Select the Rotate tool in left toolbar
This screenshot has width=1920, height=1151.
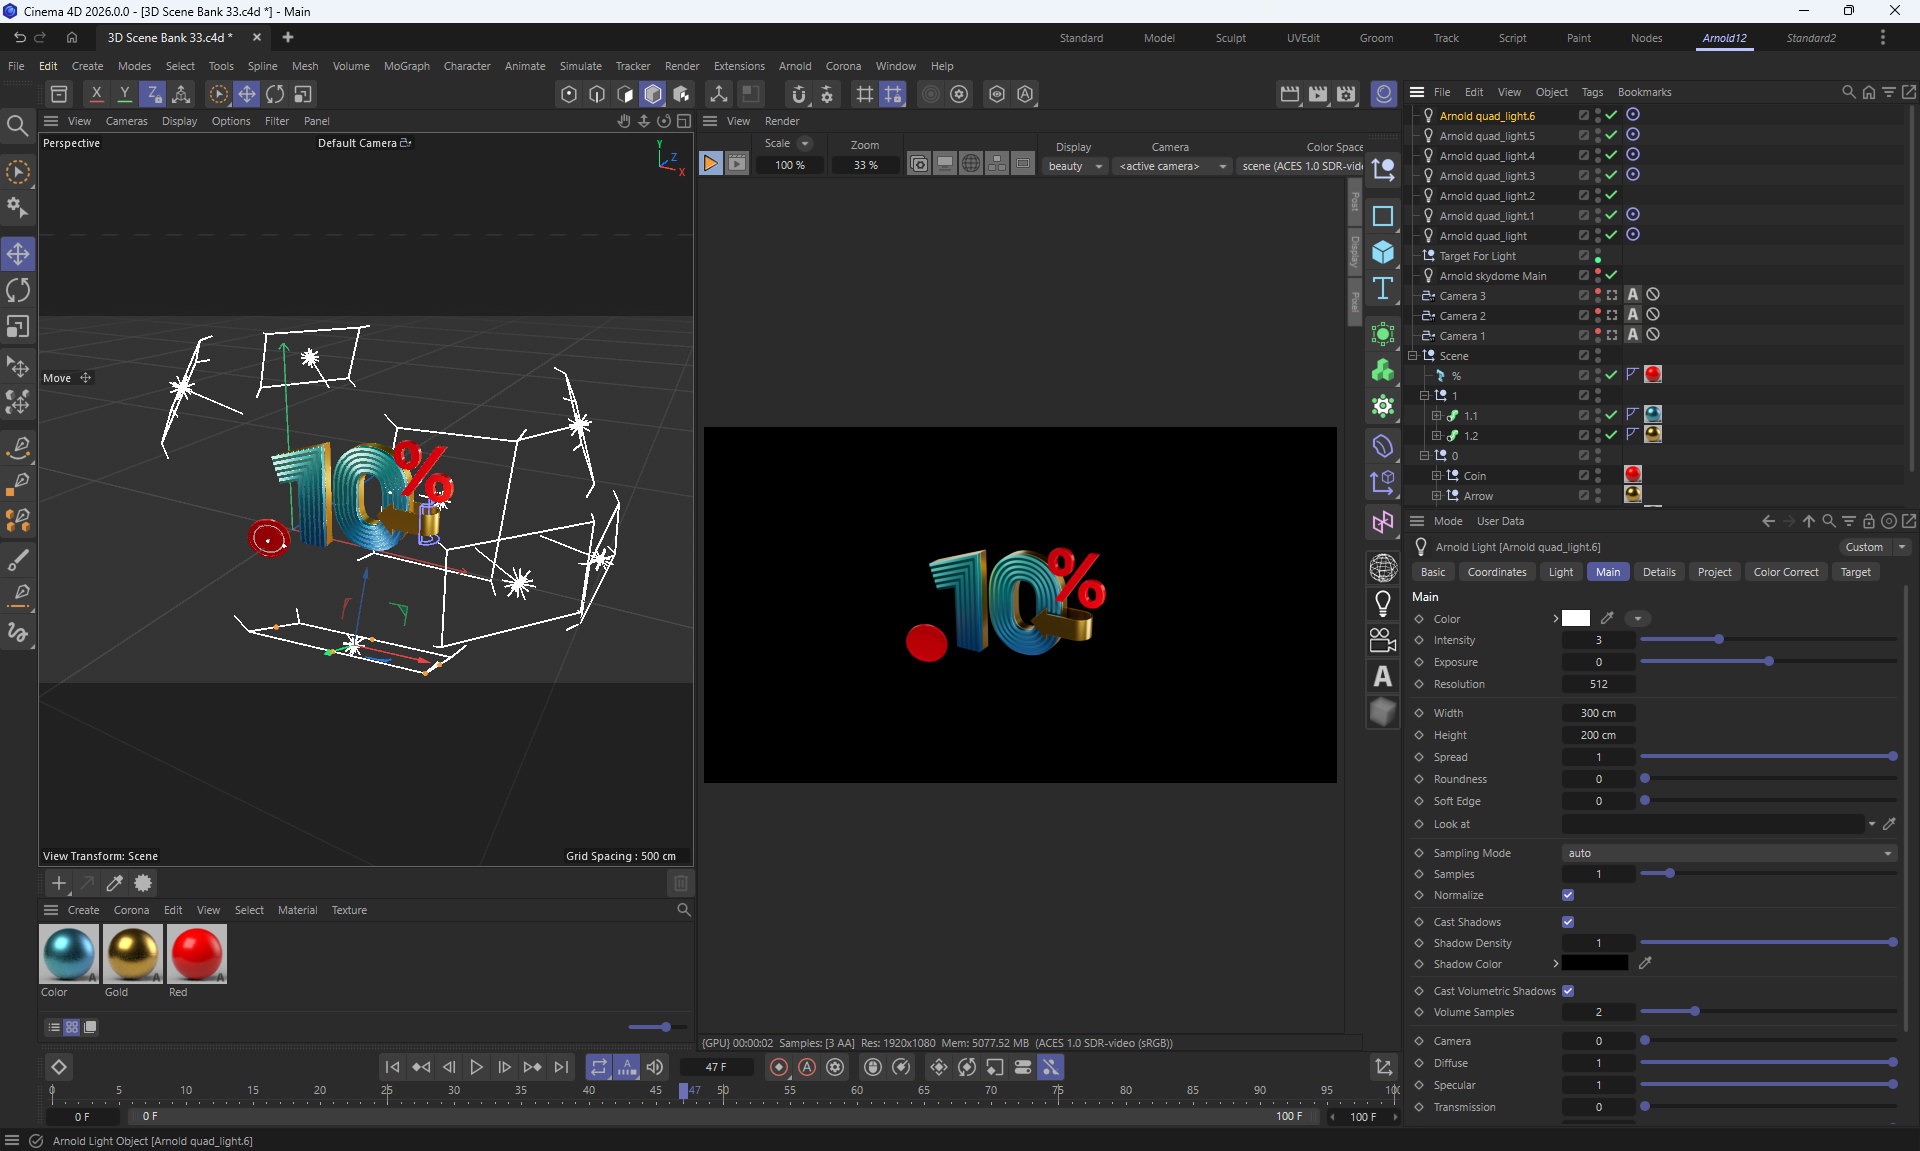tap(18, 291)
